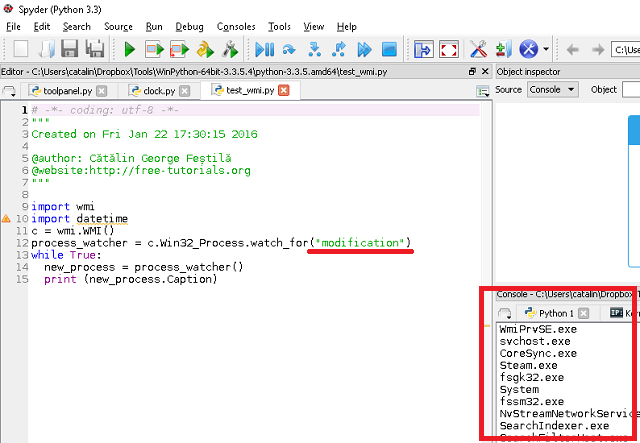Select the Python 1 console tab

coord(556,313)
